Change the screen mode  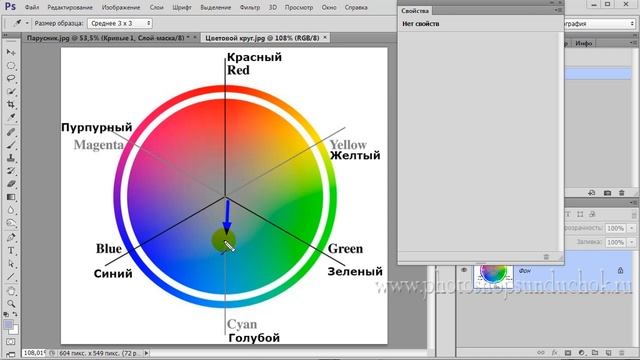pos(11,354)
